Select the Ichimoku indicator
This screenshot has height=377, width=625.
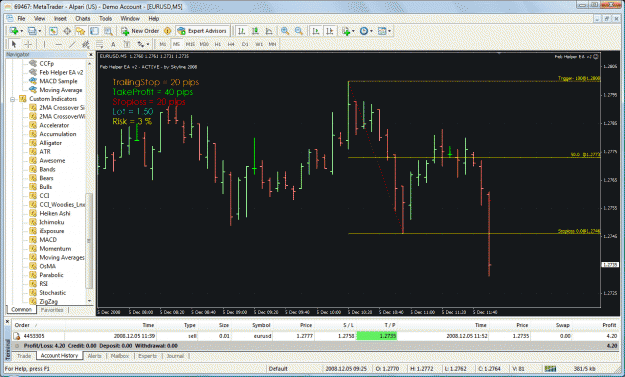click(x=51, y=222)
